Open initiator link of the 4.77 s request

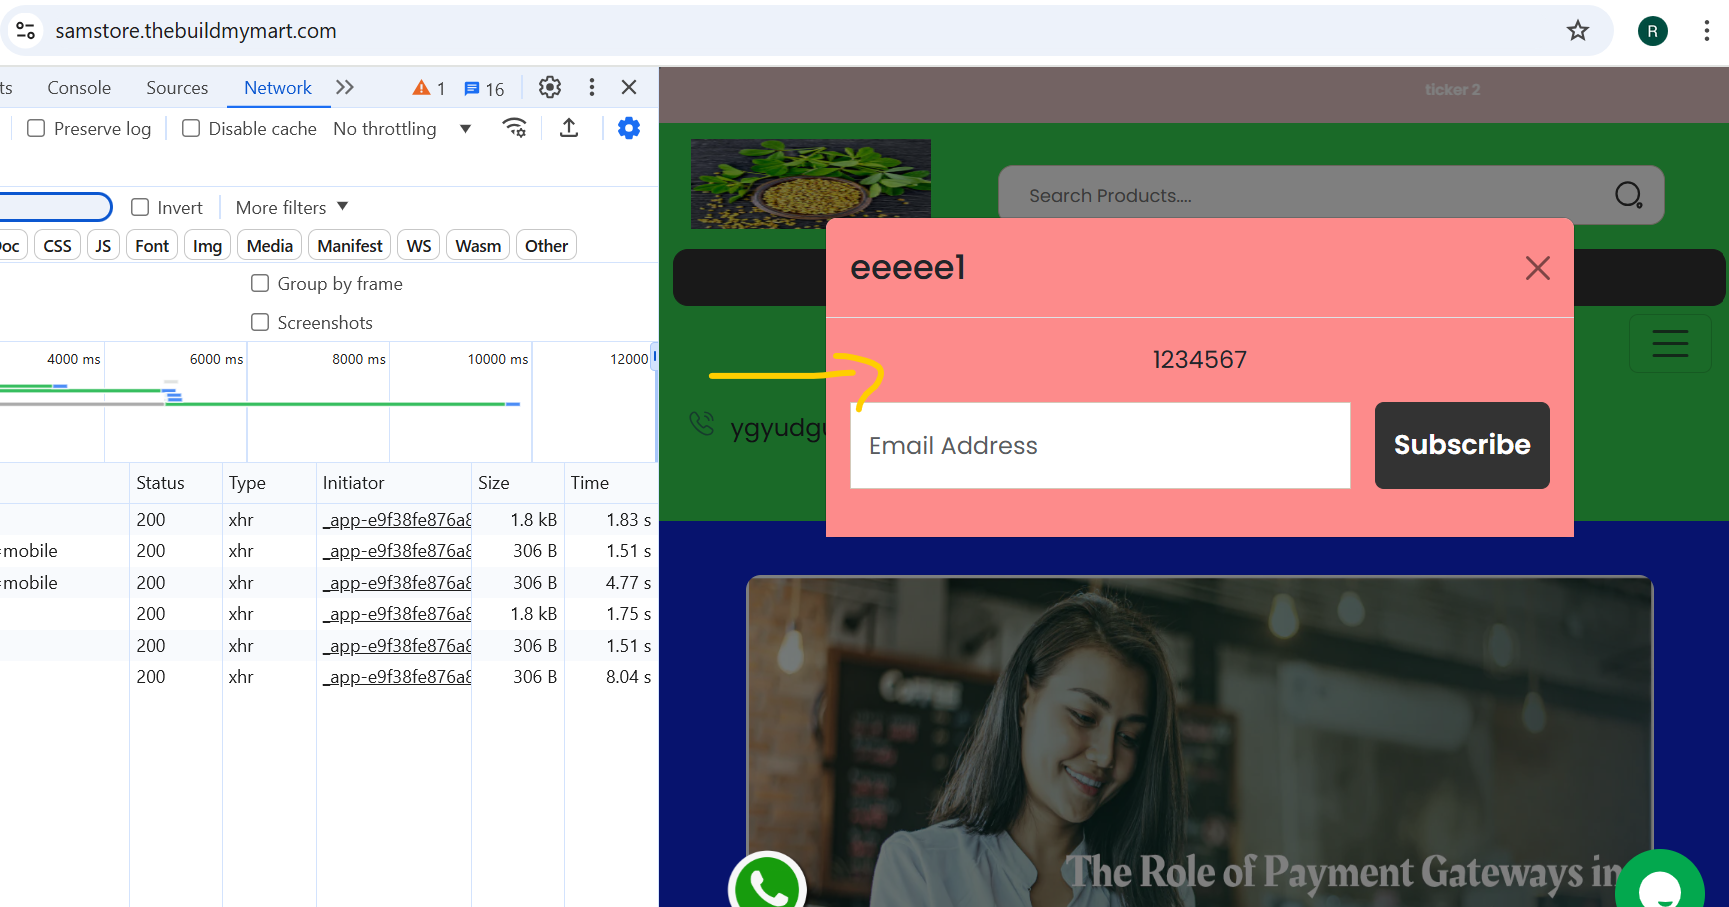pos(396,583)
